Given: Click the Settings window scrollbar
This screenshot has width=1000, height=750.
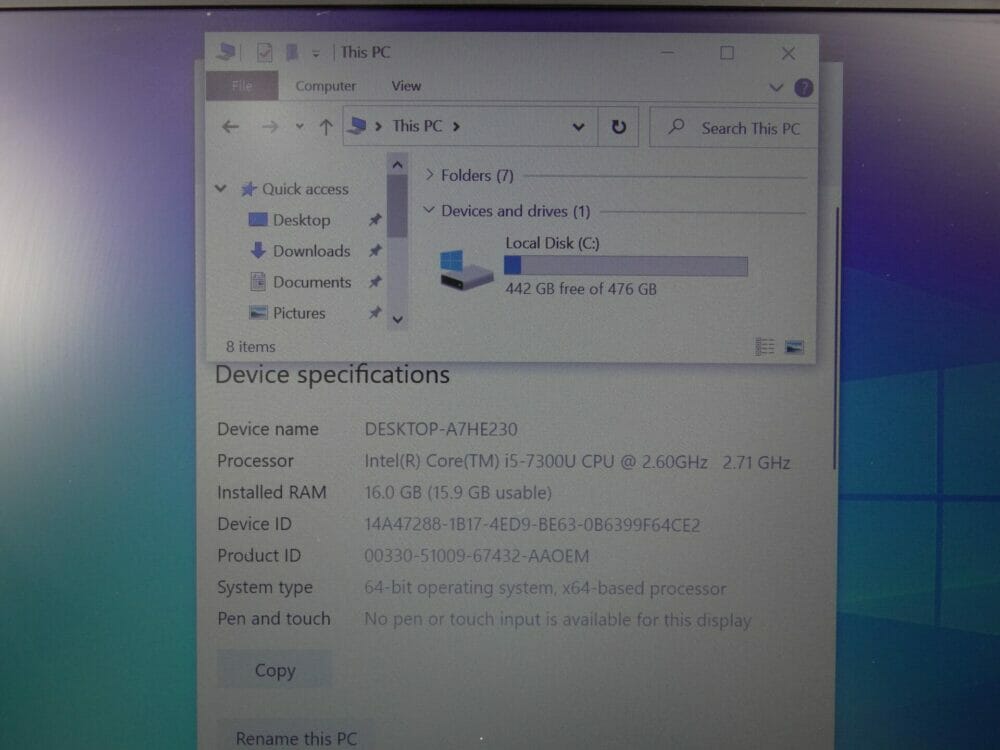Looking at the screenshot, I should [835, 339].
